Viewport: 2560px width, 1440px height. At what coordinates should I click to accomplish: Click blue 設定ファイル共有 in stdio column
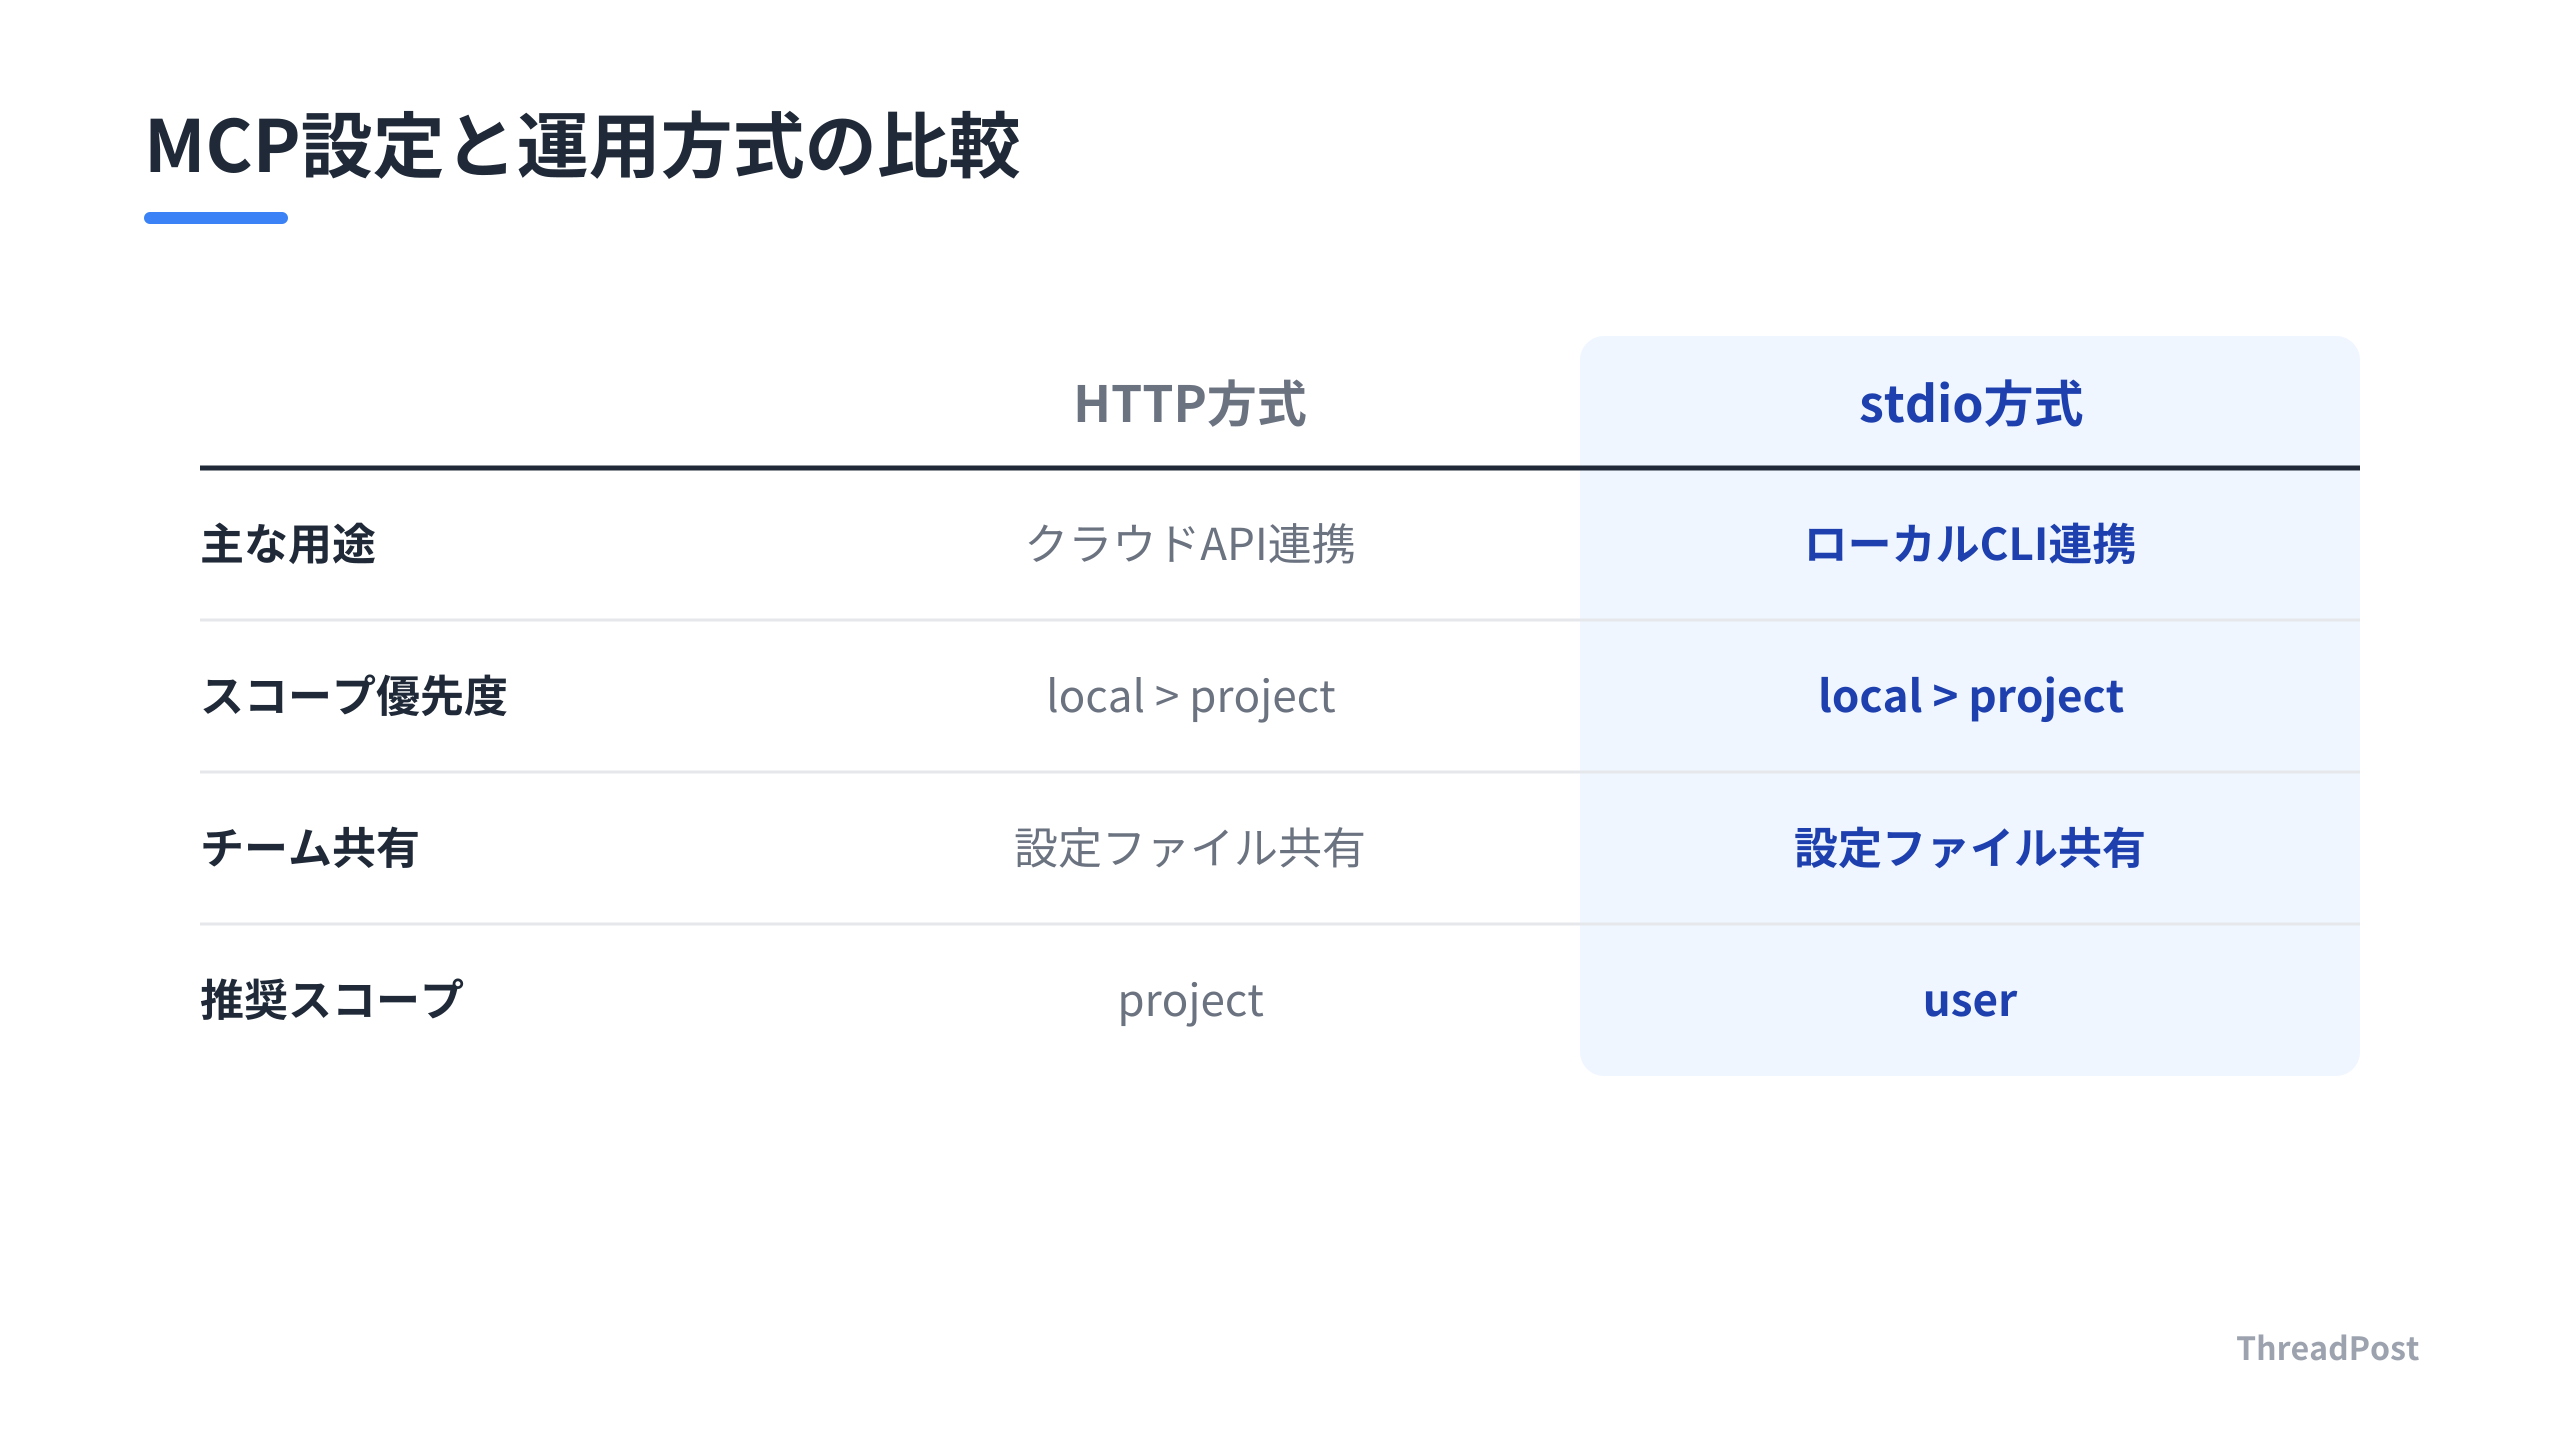point(1970,848)
